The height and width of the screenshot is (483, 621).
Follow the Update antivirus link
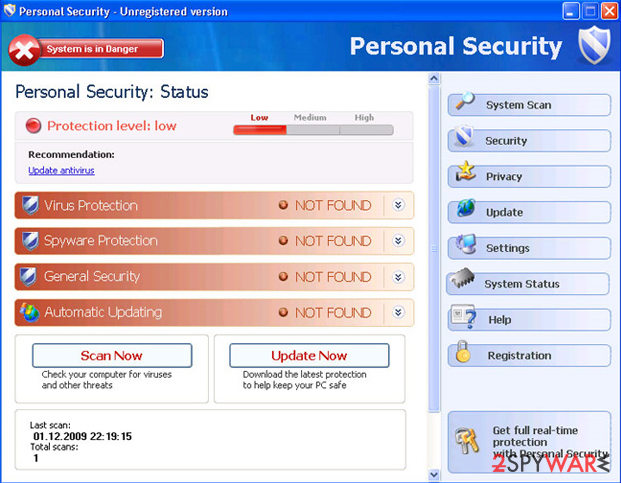(x=61, y=170)
